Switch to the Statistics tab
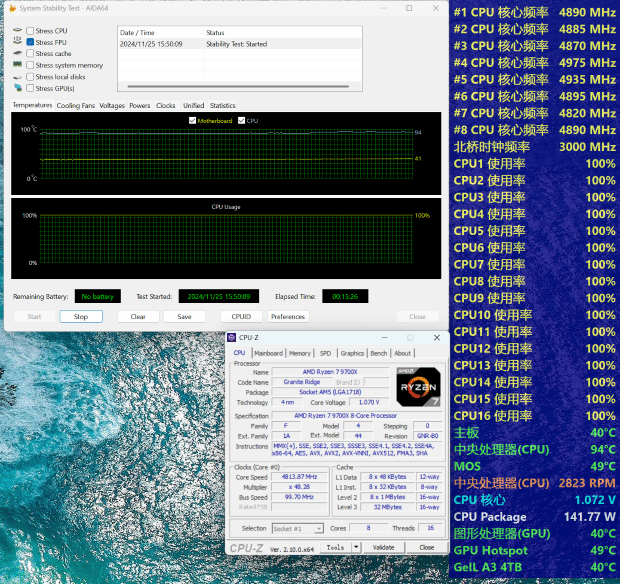 click(x=223, y=106)
